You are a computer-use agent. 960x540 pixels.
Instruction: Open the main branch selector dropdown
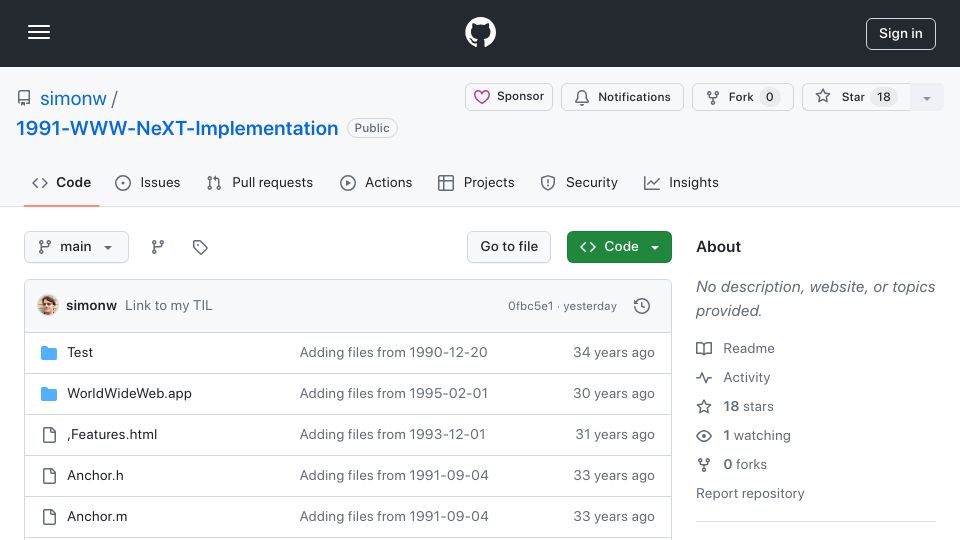(77, 247)
